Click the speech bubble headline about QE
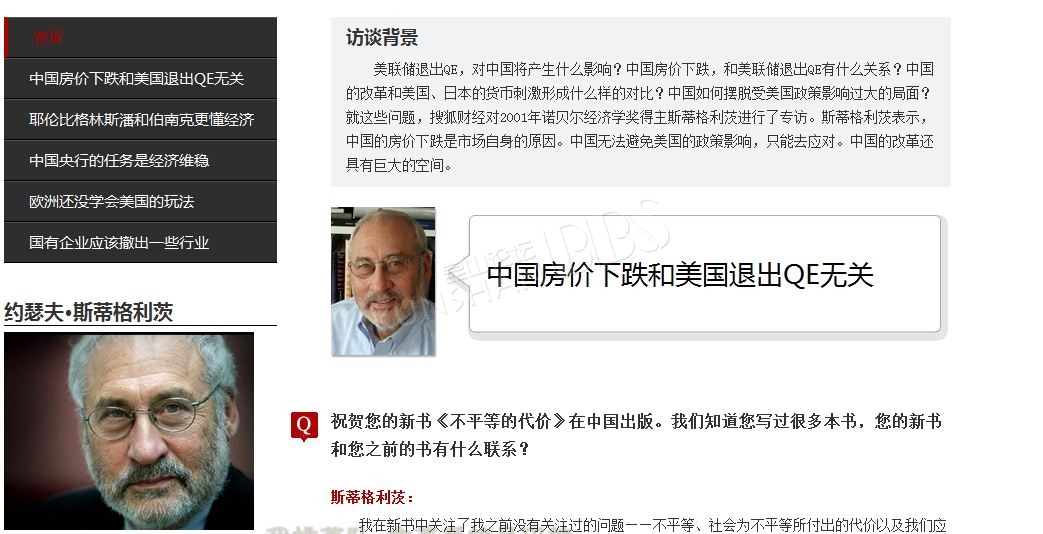Image resolution: width=1043 pixels, height=534 pixels. [680, 275]
